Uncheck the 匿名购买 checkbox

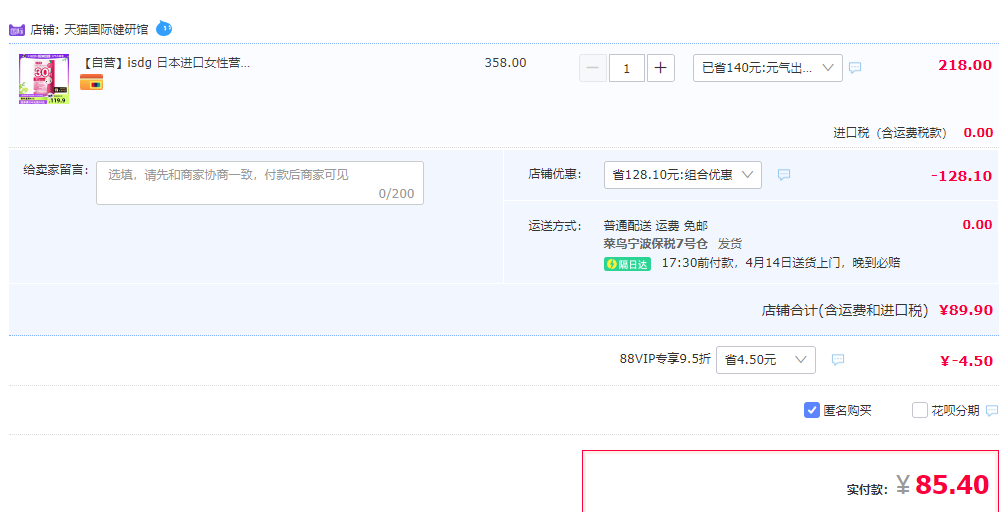coord(812,410)
